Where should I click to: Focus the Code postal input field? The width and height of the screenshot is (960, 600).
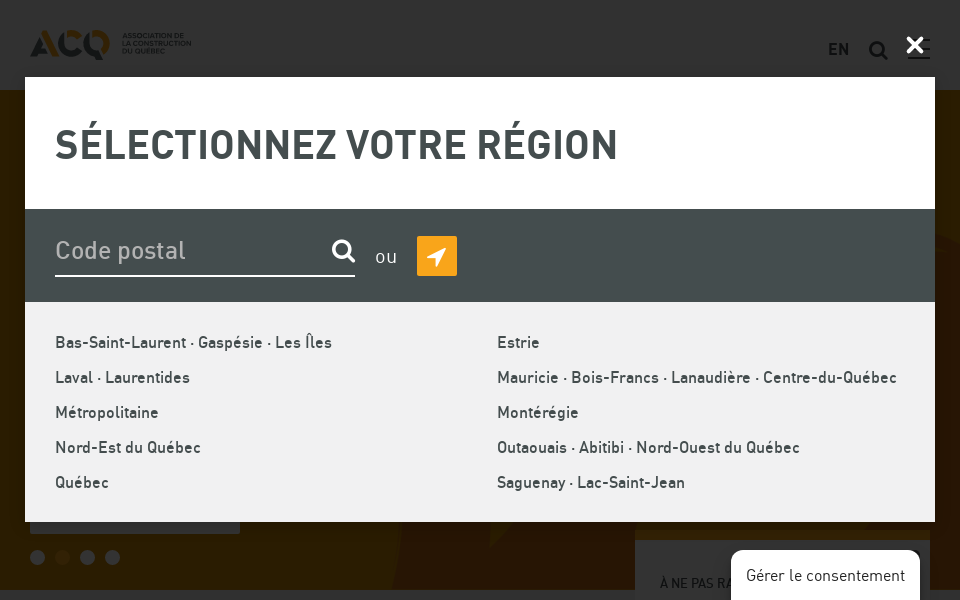click(x=190, y=251)
